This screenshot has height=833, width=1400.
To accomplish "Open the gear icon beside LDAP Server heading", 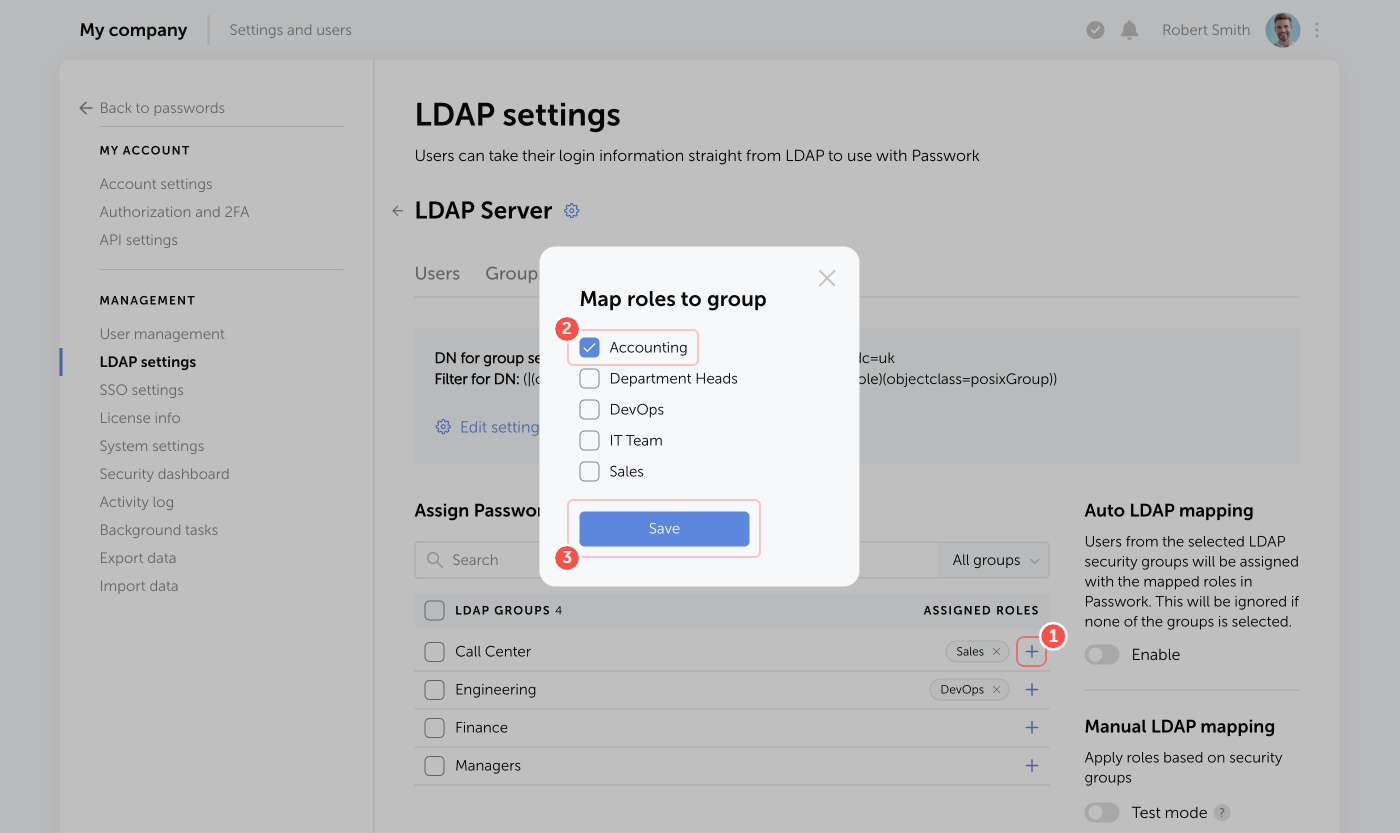I will (571, 210).
